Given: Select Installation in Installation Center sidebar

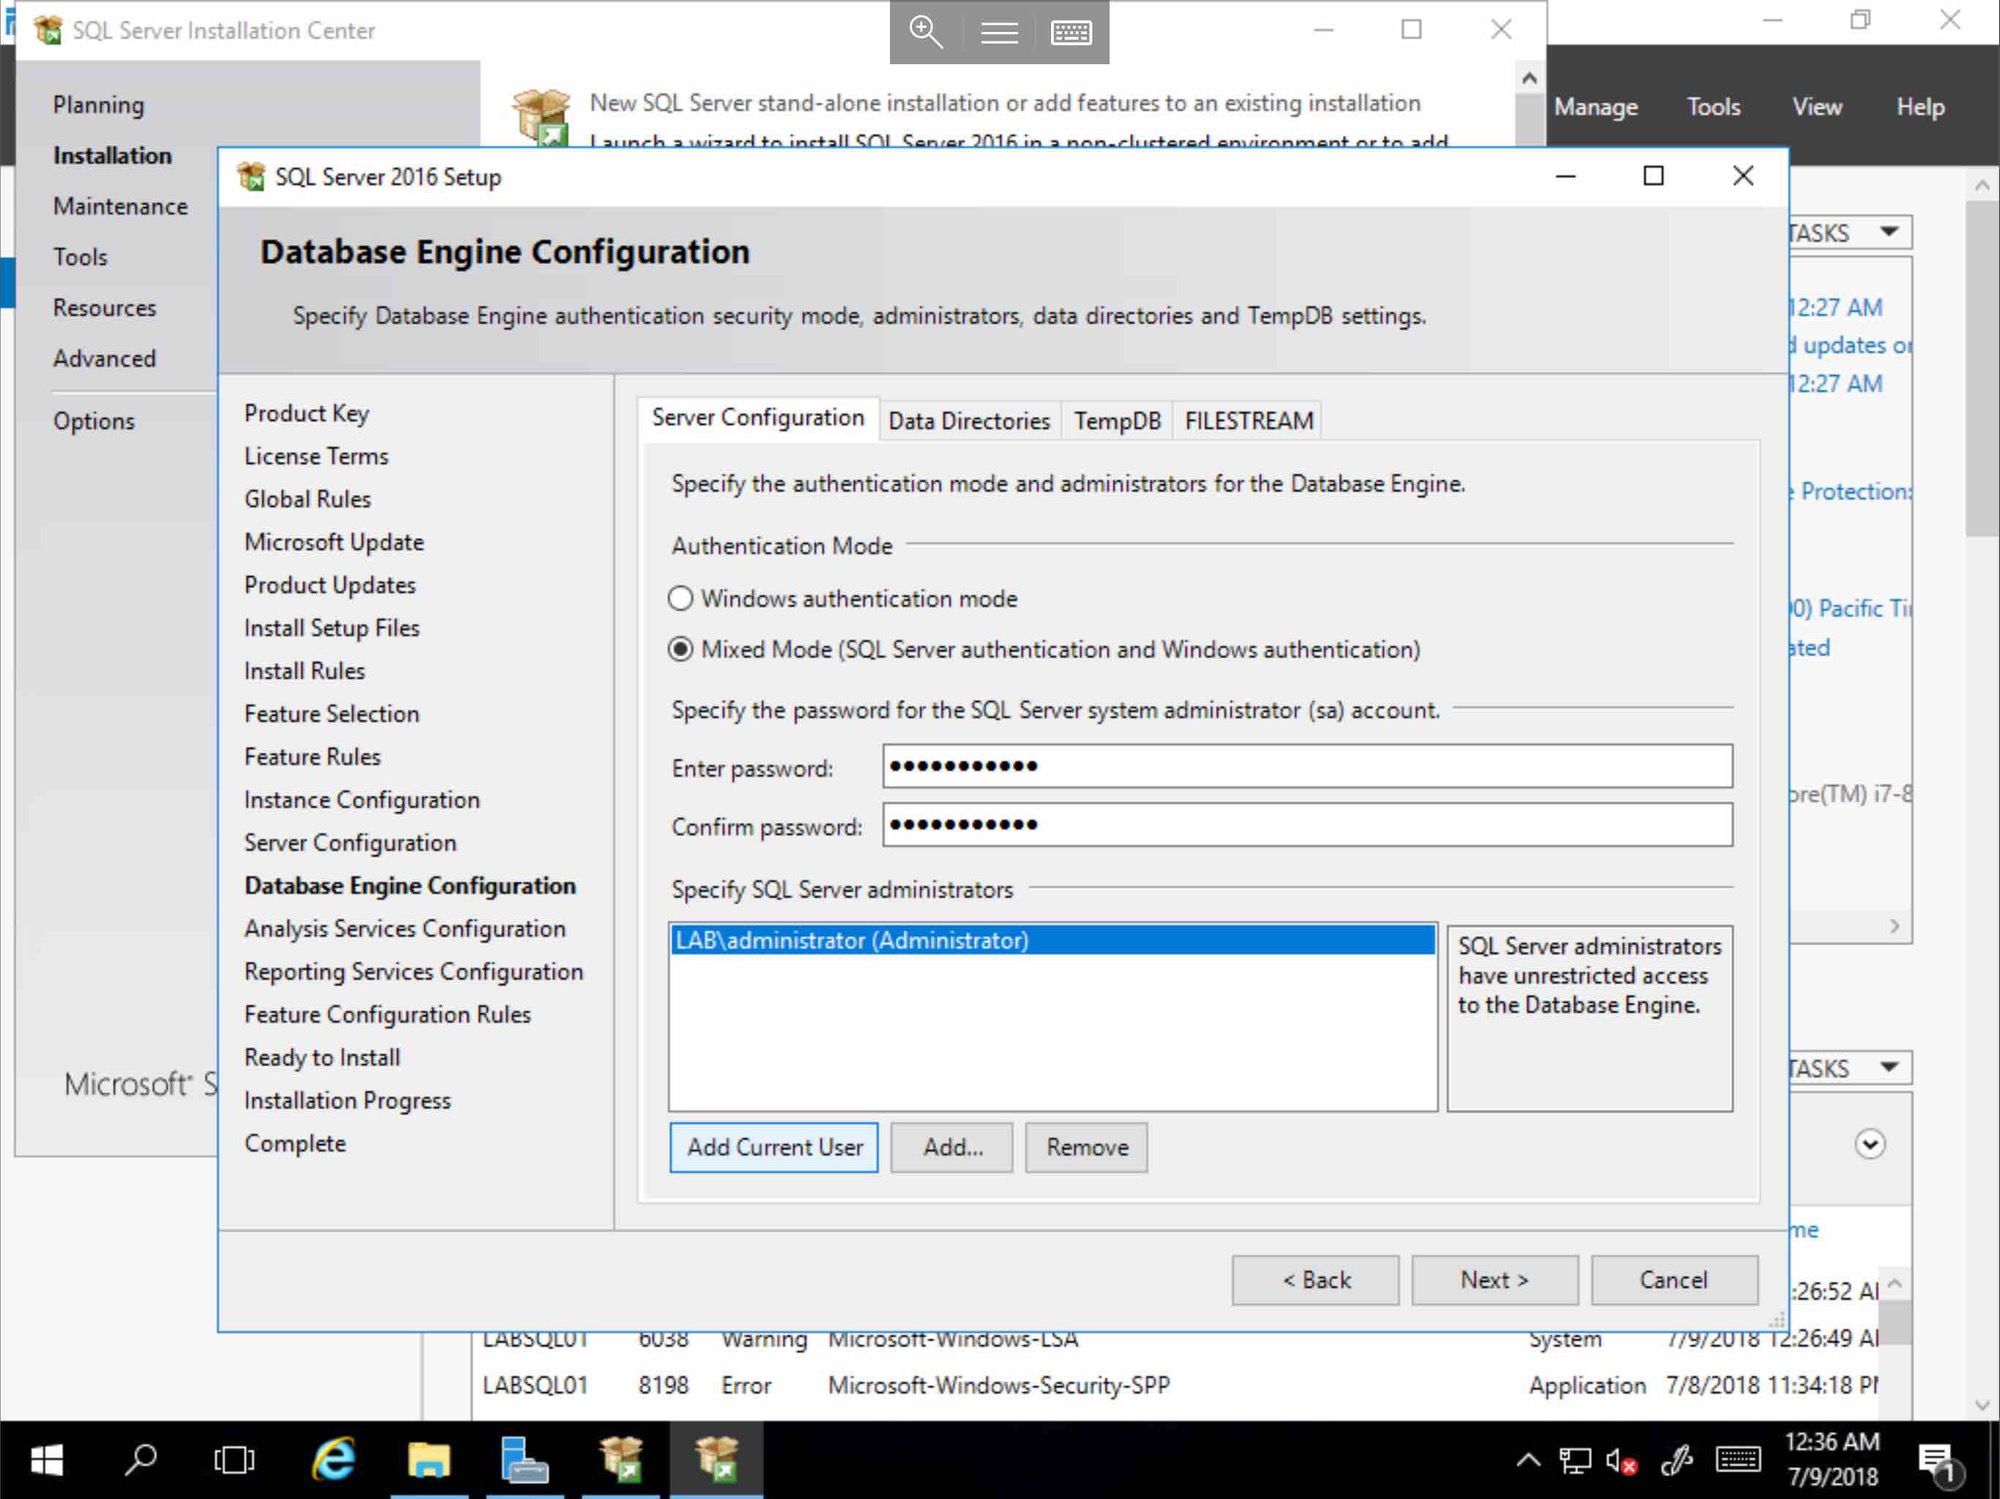Looking at the screenshot, I should pos(112,156).
